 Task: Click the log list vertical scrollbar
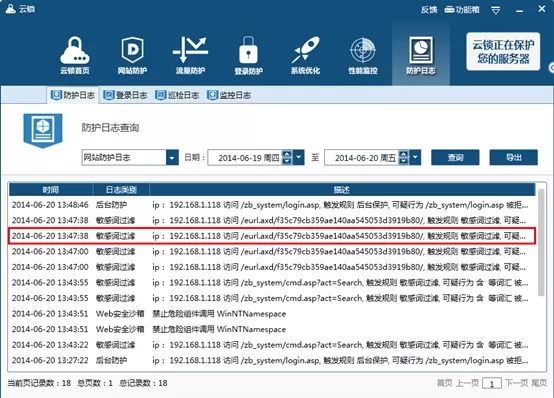[x=541, y=242]
